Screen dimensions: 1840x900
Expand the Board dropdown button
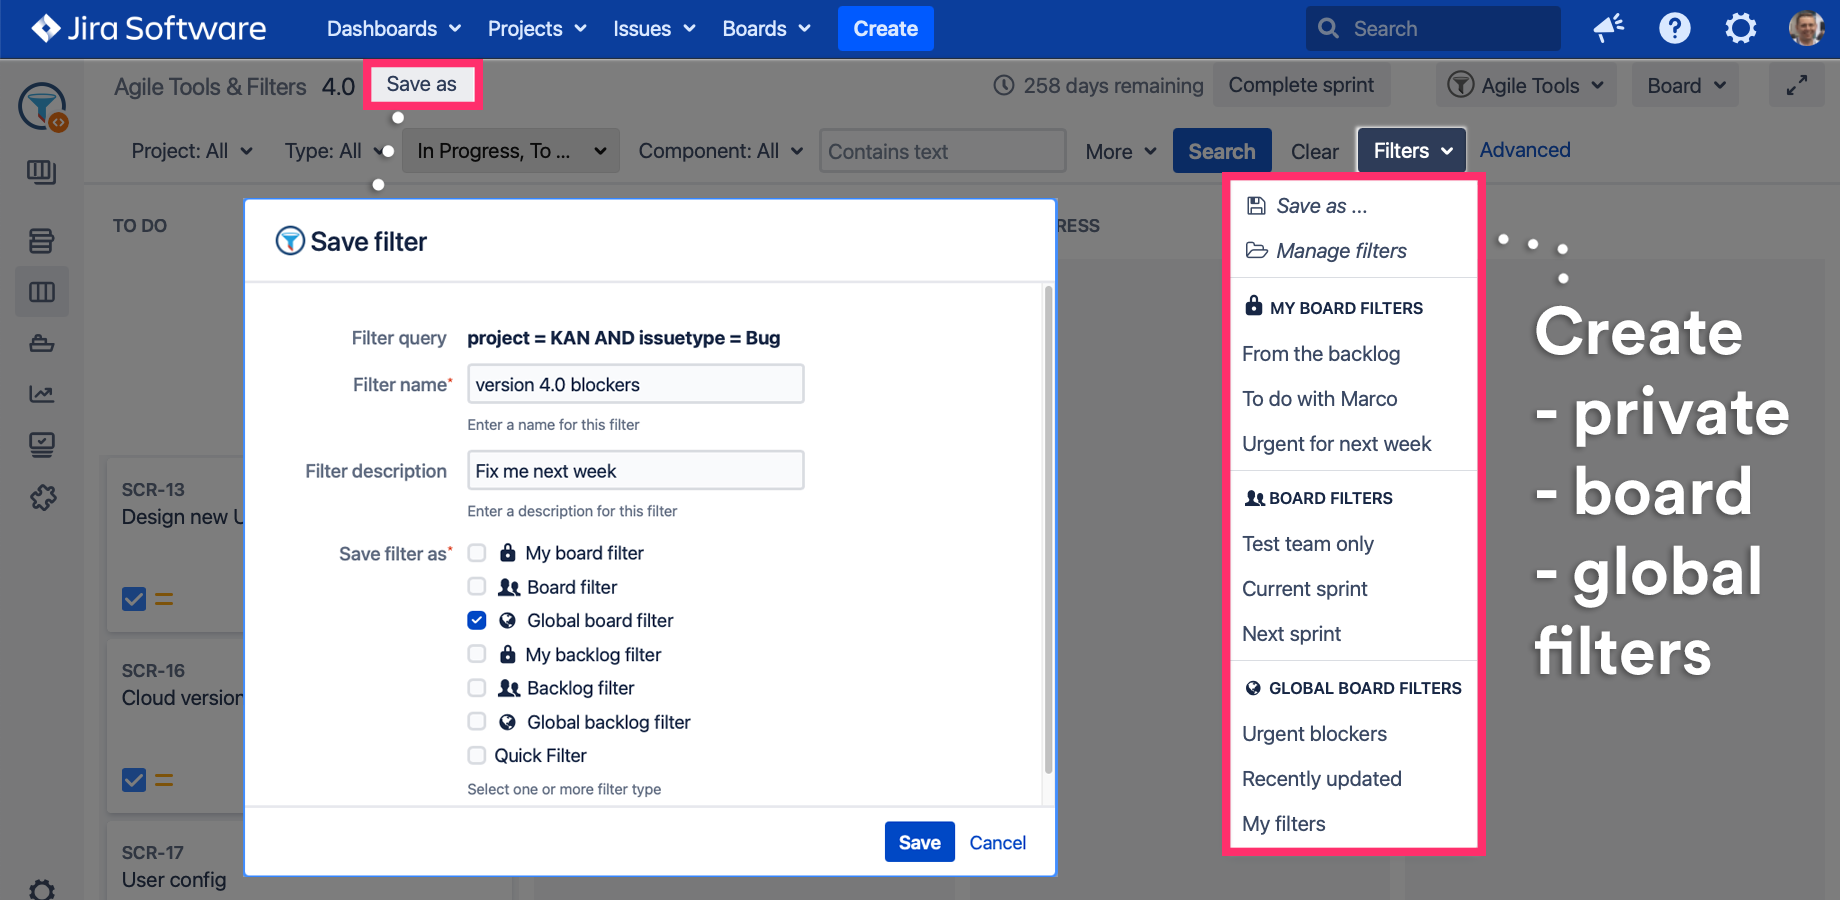(1685, 86)
